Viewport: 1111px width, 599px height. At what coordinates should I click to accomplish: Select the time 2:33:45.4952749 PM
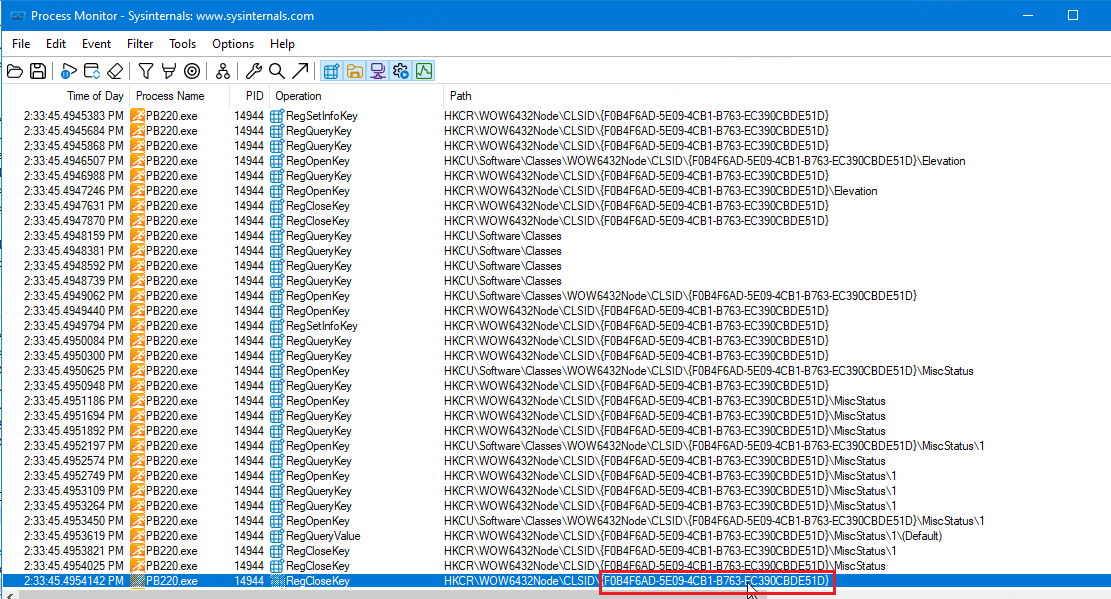74,476
